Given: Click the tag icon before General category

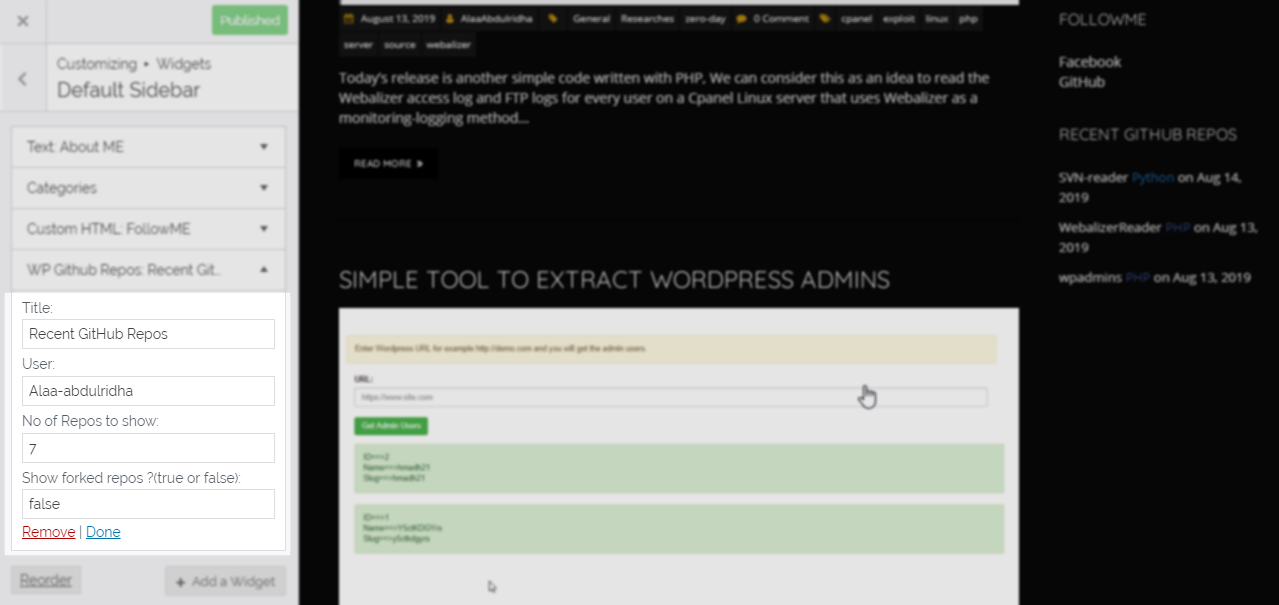Looking at the screenshot, I should click(553, 19).
